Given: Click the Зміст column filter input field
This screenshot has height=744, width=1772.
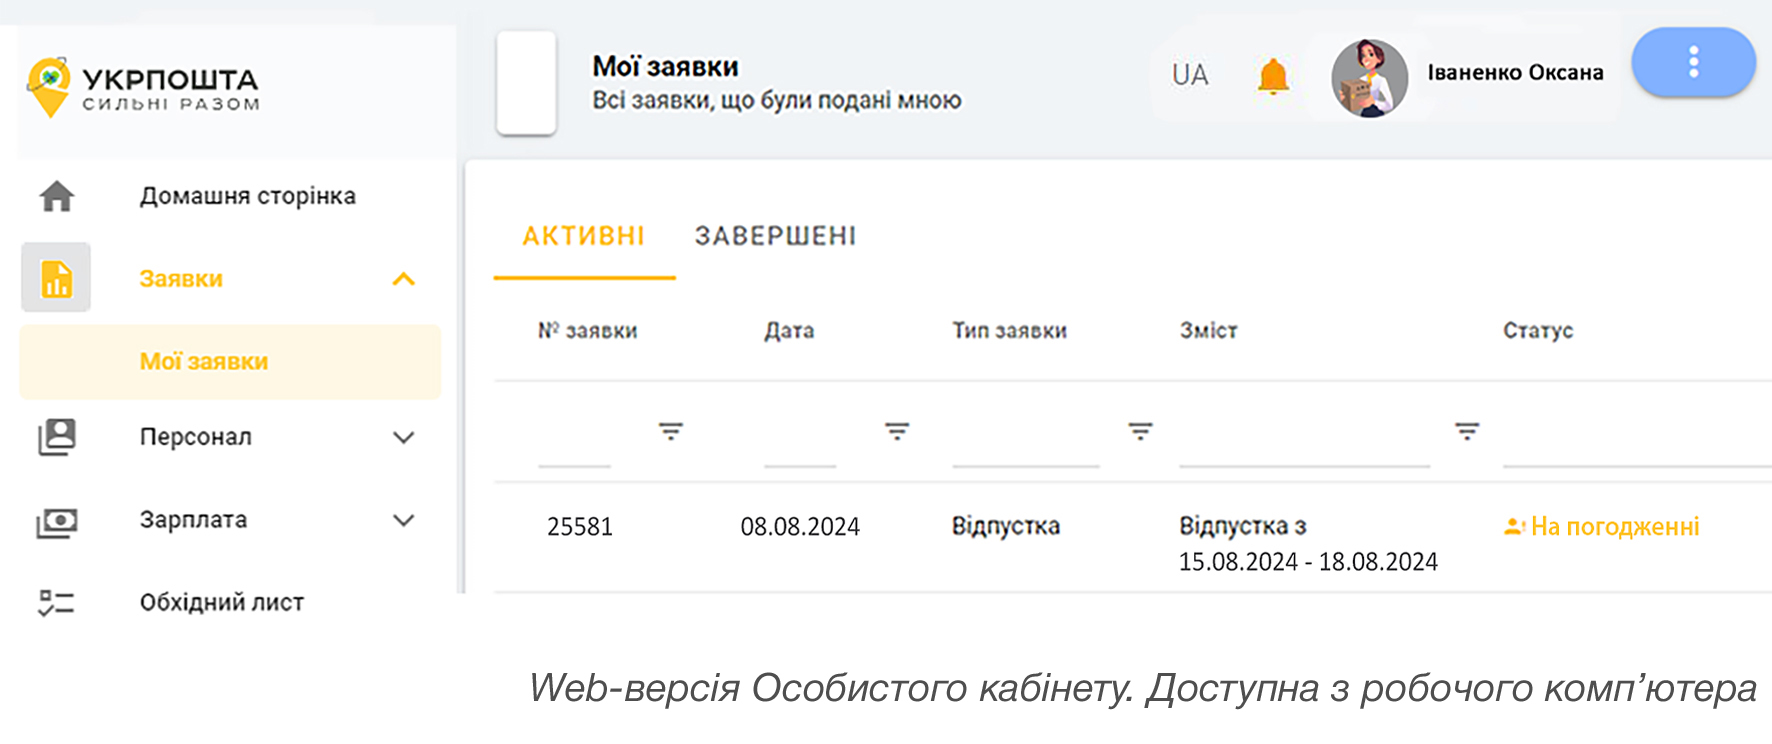Looking at the screenshot, I should pyautogui.click(x=1303, y=448).
